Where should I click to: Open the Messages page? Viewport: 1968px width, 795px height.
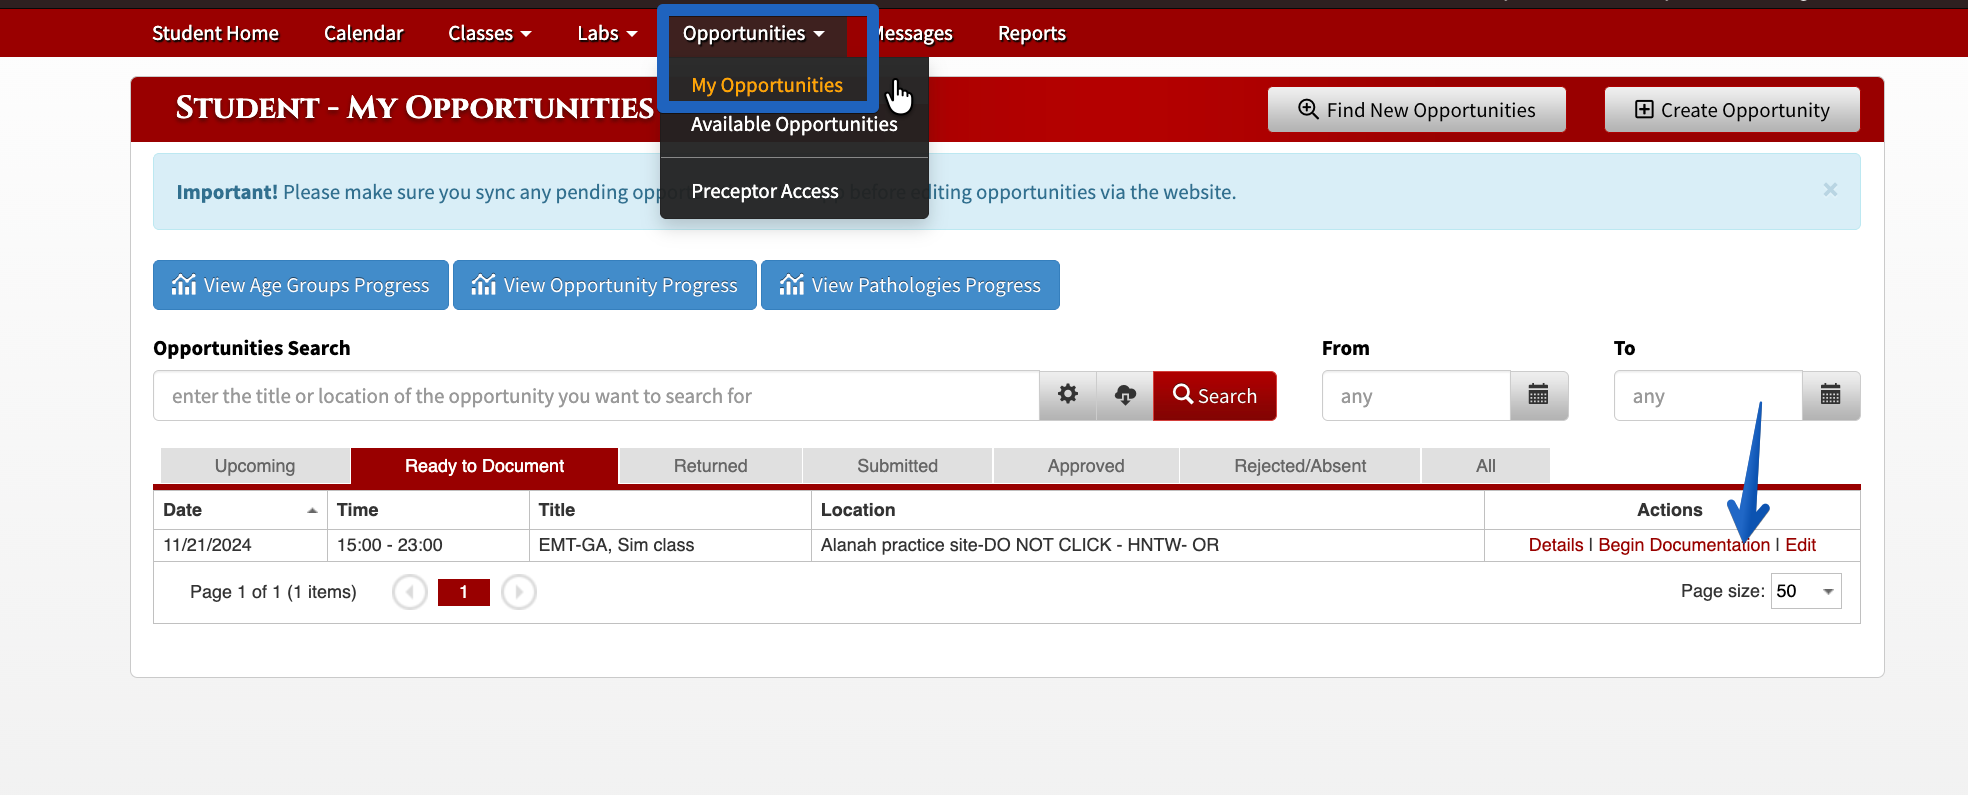pyautogui.click(x=912, y=33)
